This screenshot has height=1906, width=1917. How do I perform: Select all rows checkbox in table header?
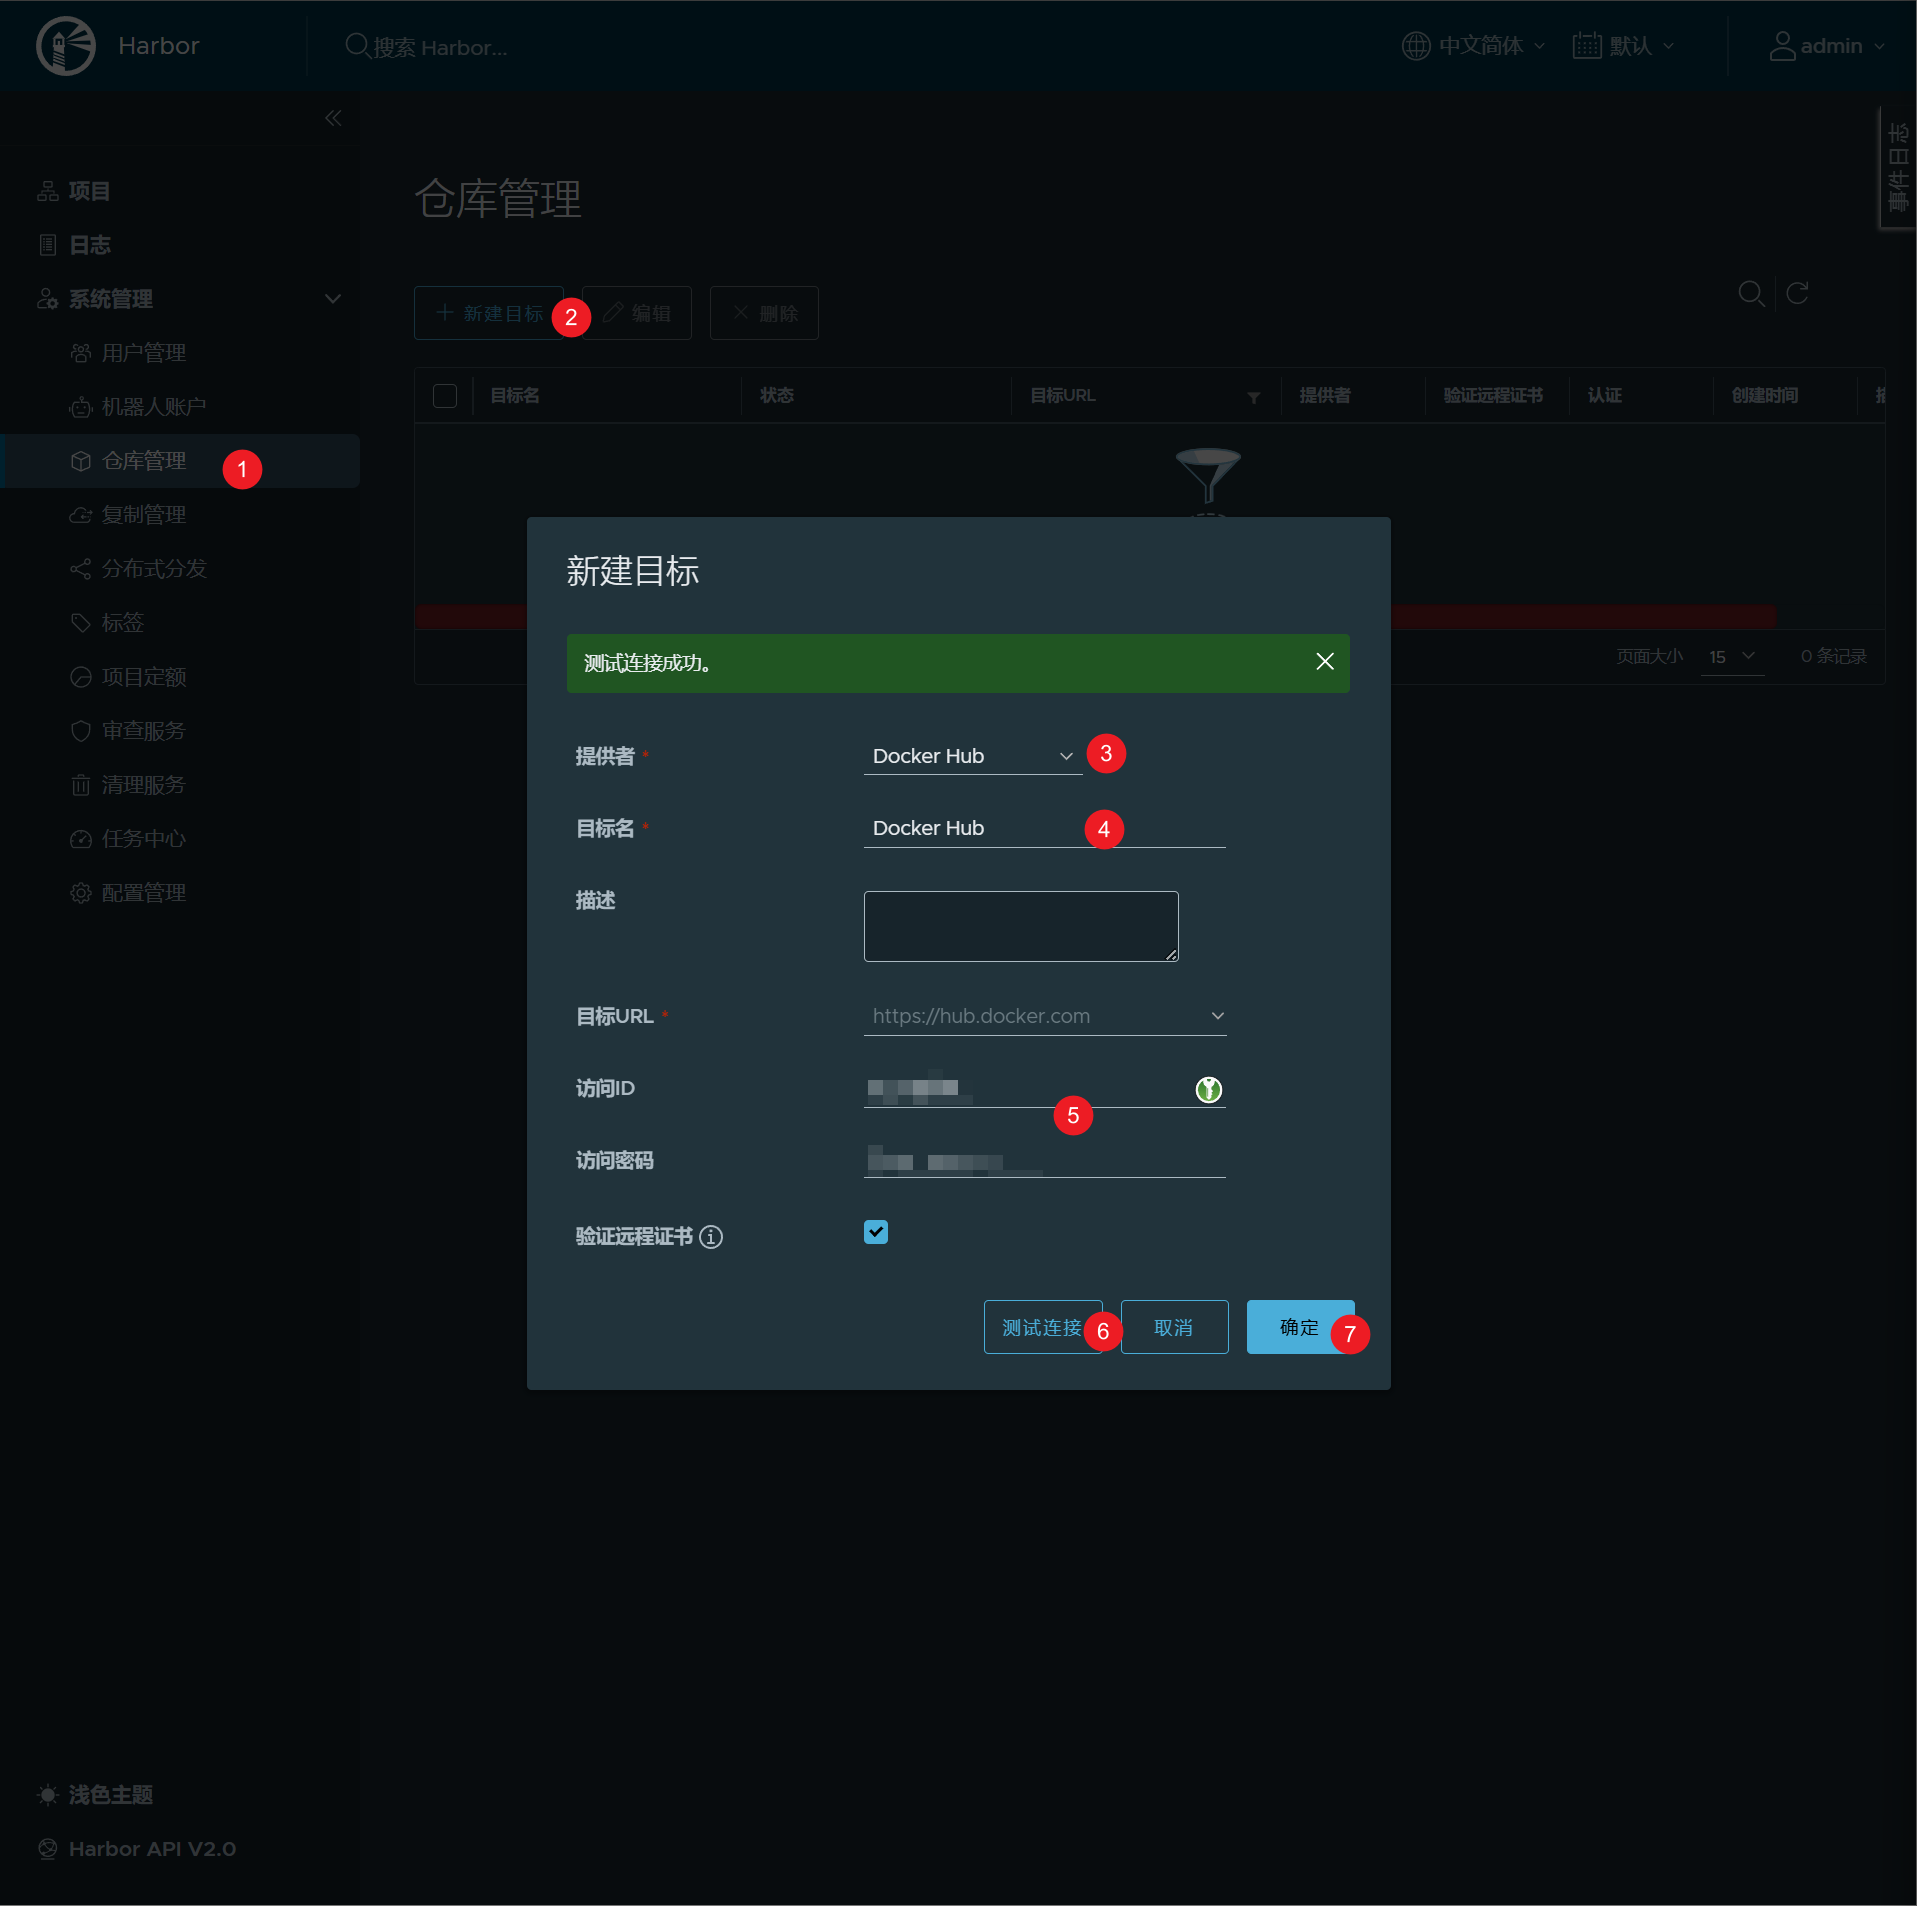(x=445, y=396)
